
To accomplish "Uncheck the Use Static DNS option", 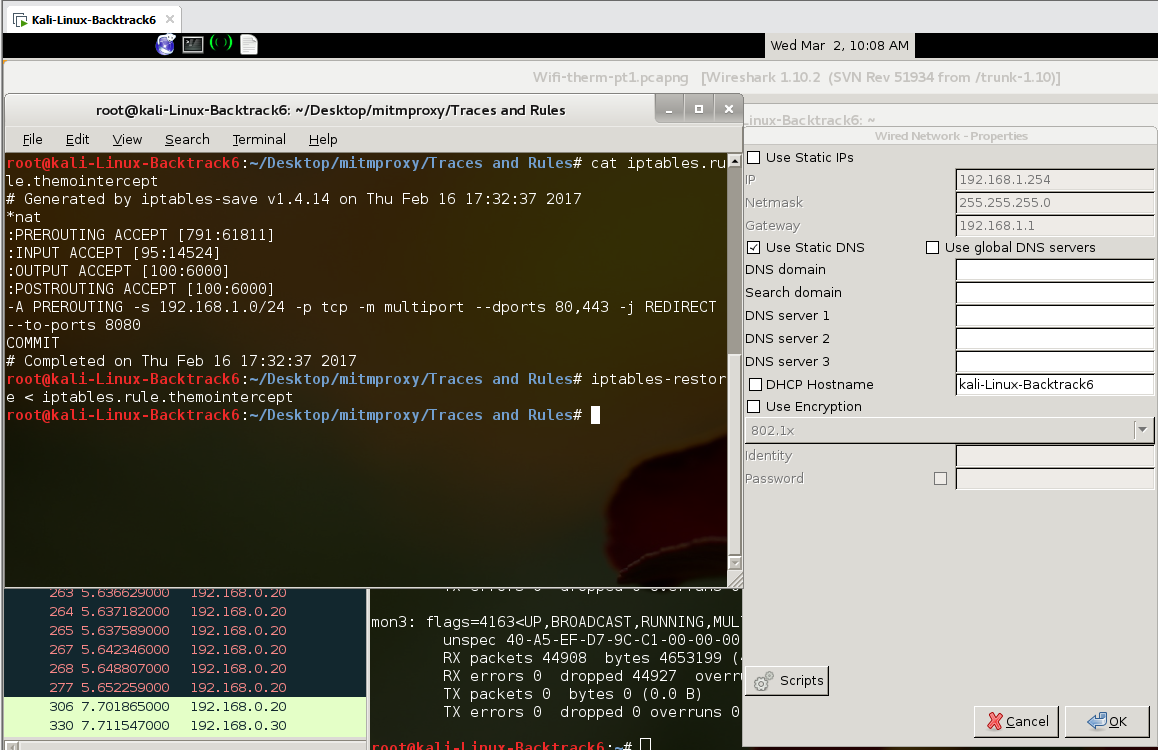I will click(753, 247).
